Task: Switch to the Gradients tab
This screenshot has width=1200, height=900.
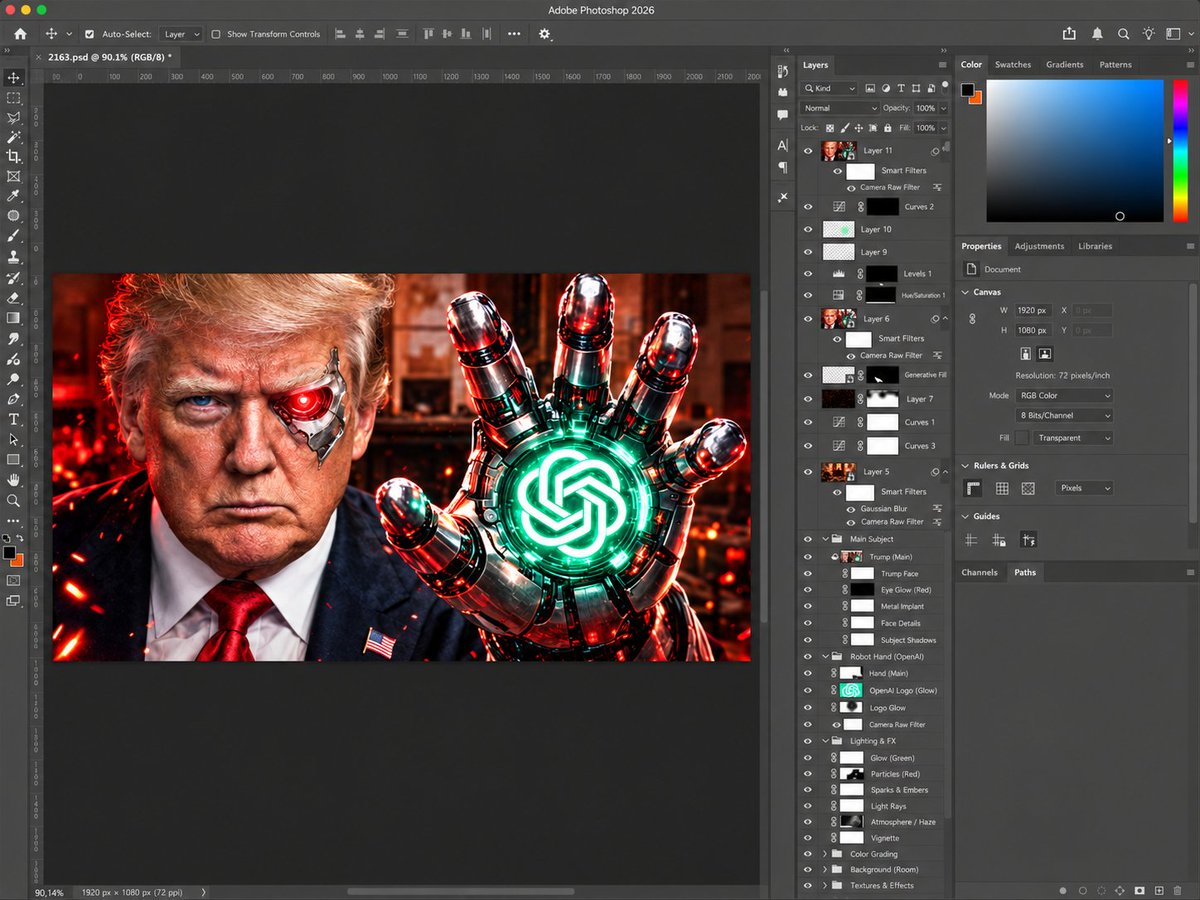Action: coord(1065,64)
